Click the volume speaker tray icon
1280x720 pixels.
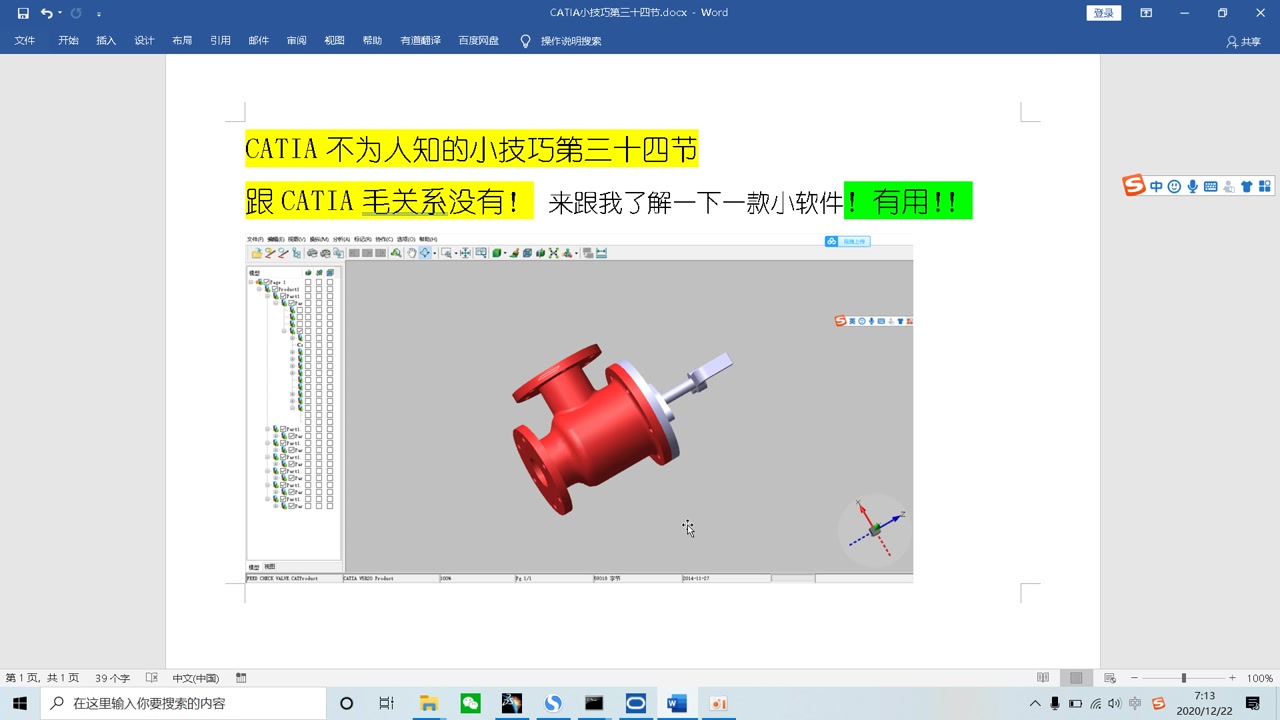[1115, 703]
